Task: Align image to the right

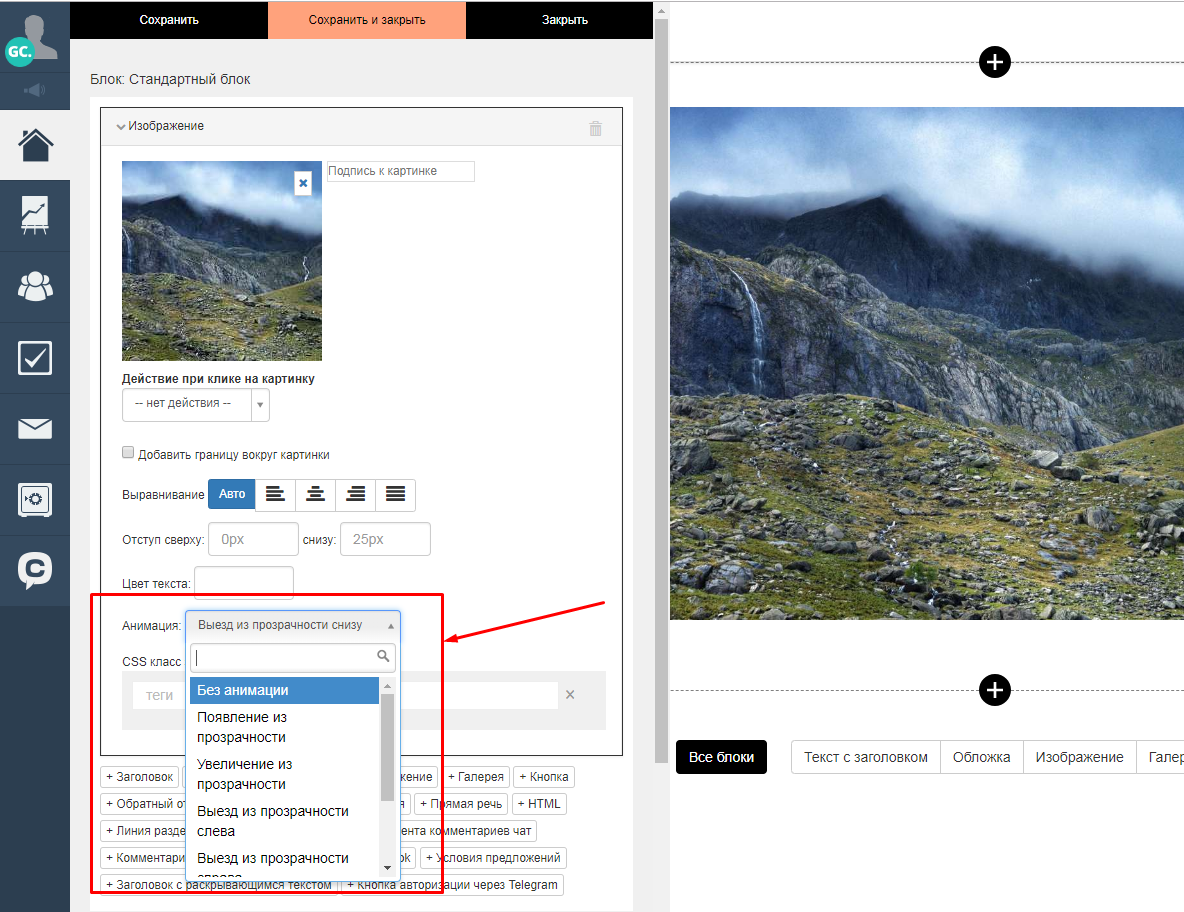Action: click(x=356, y=495)
